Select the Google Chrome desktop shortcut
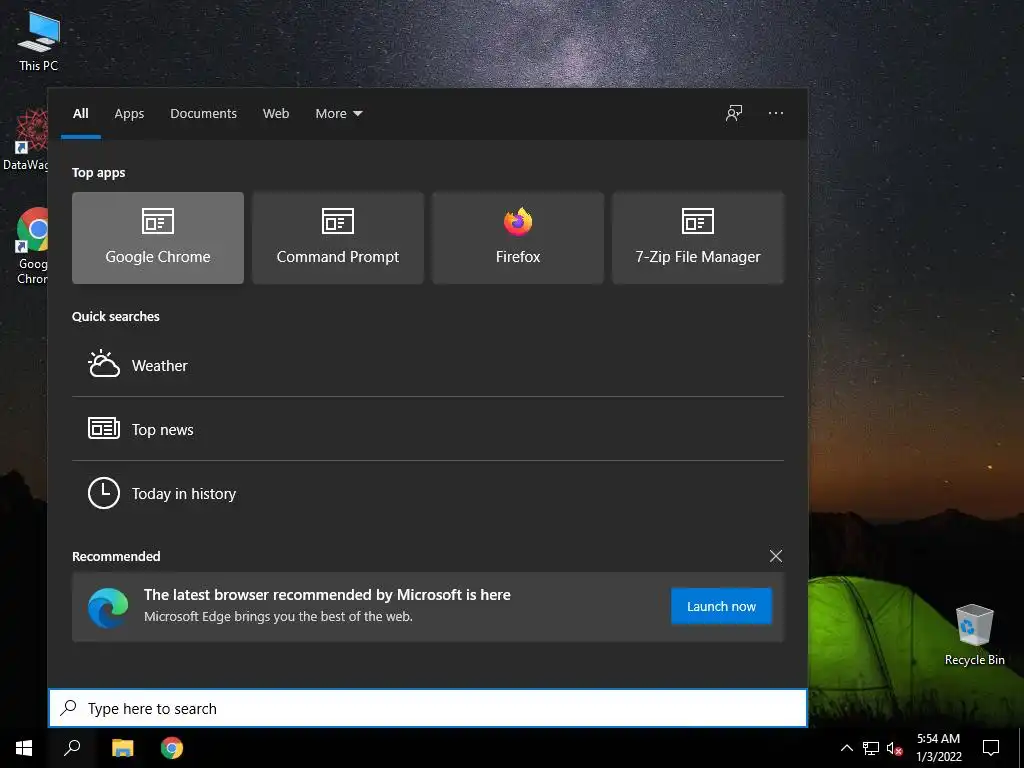1024x768 pixels. point(32,246)
